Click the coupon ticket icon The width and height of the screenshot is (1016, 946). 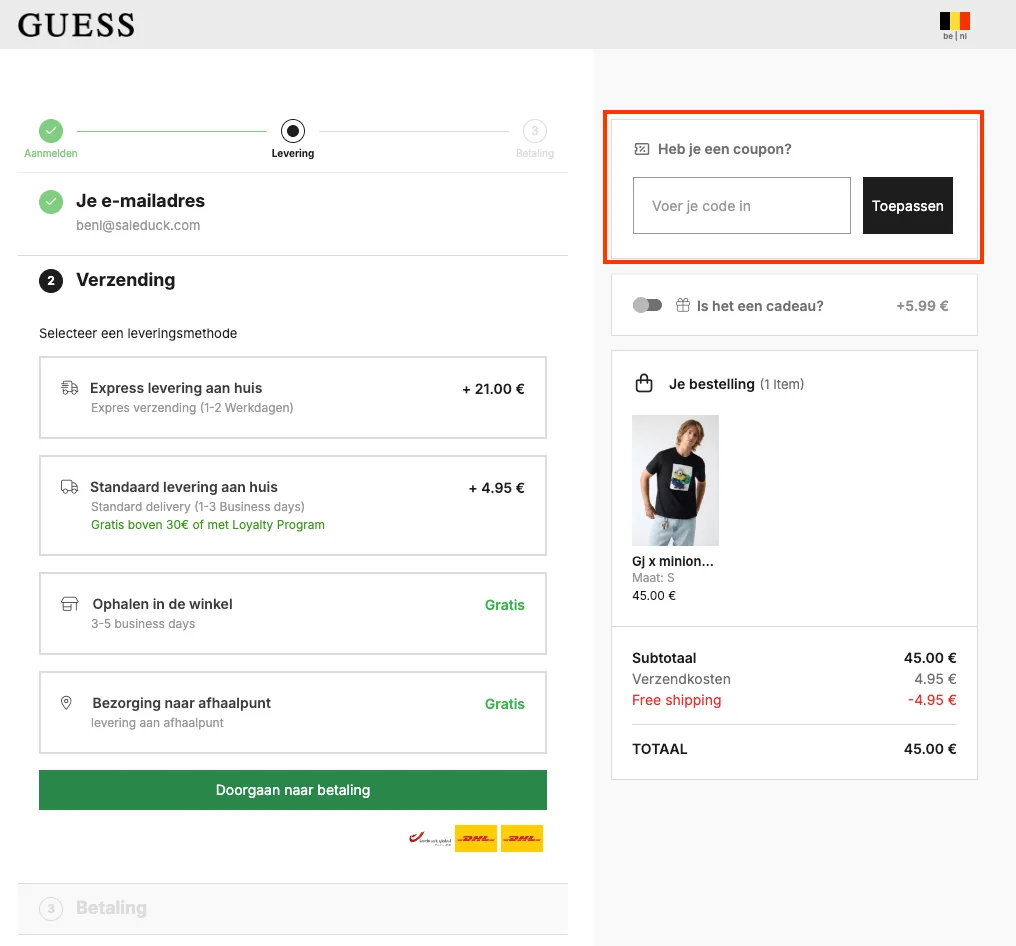641,149
